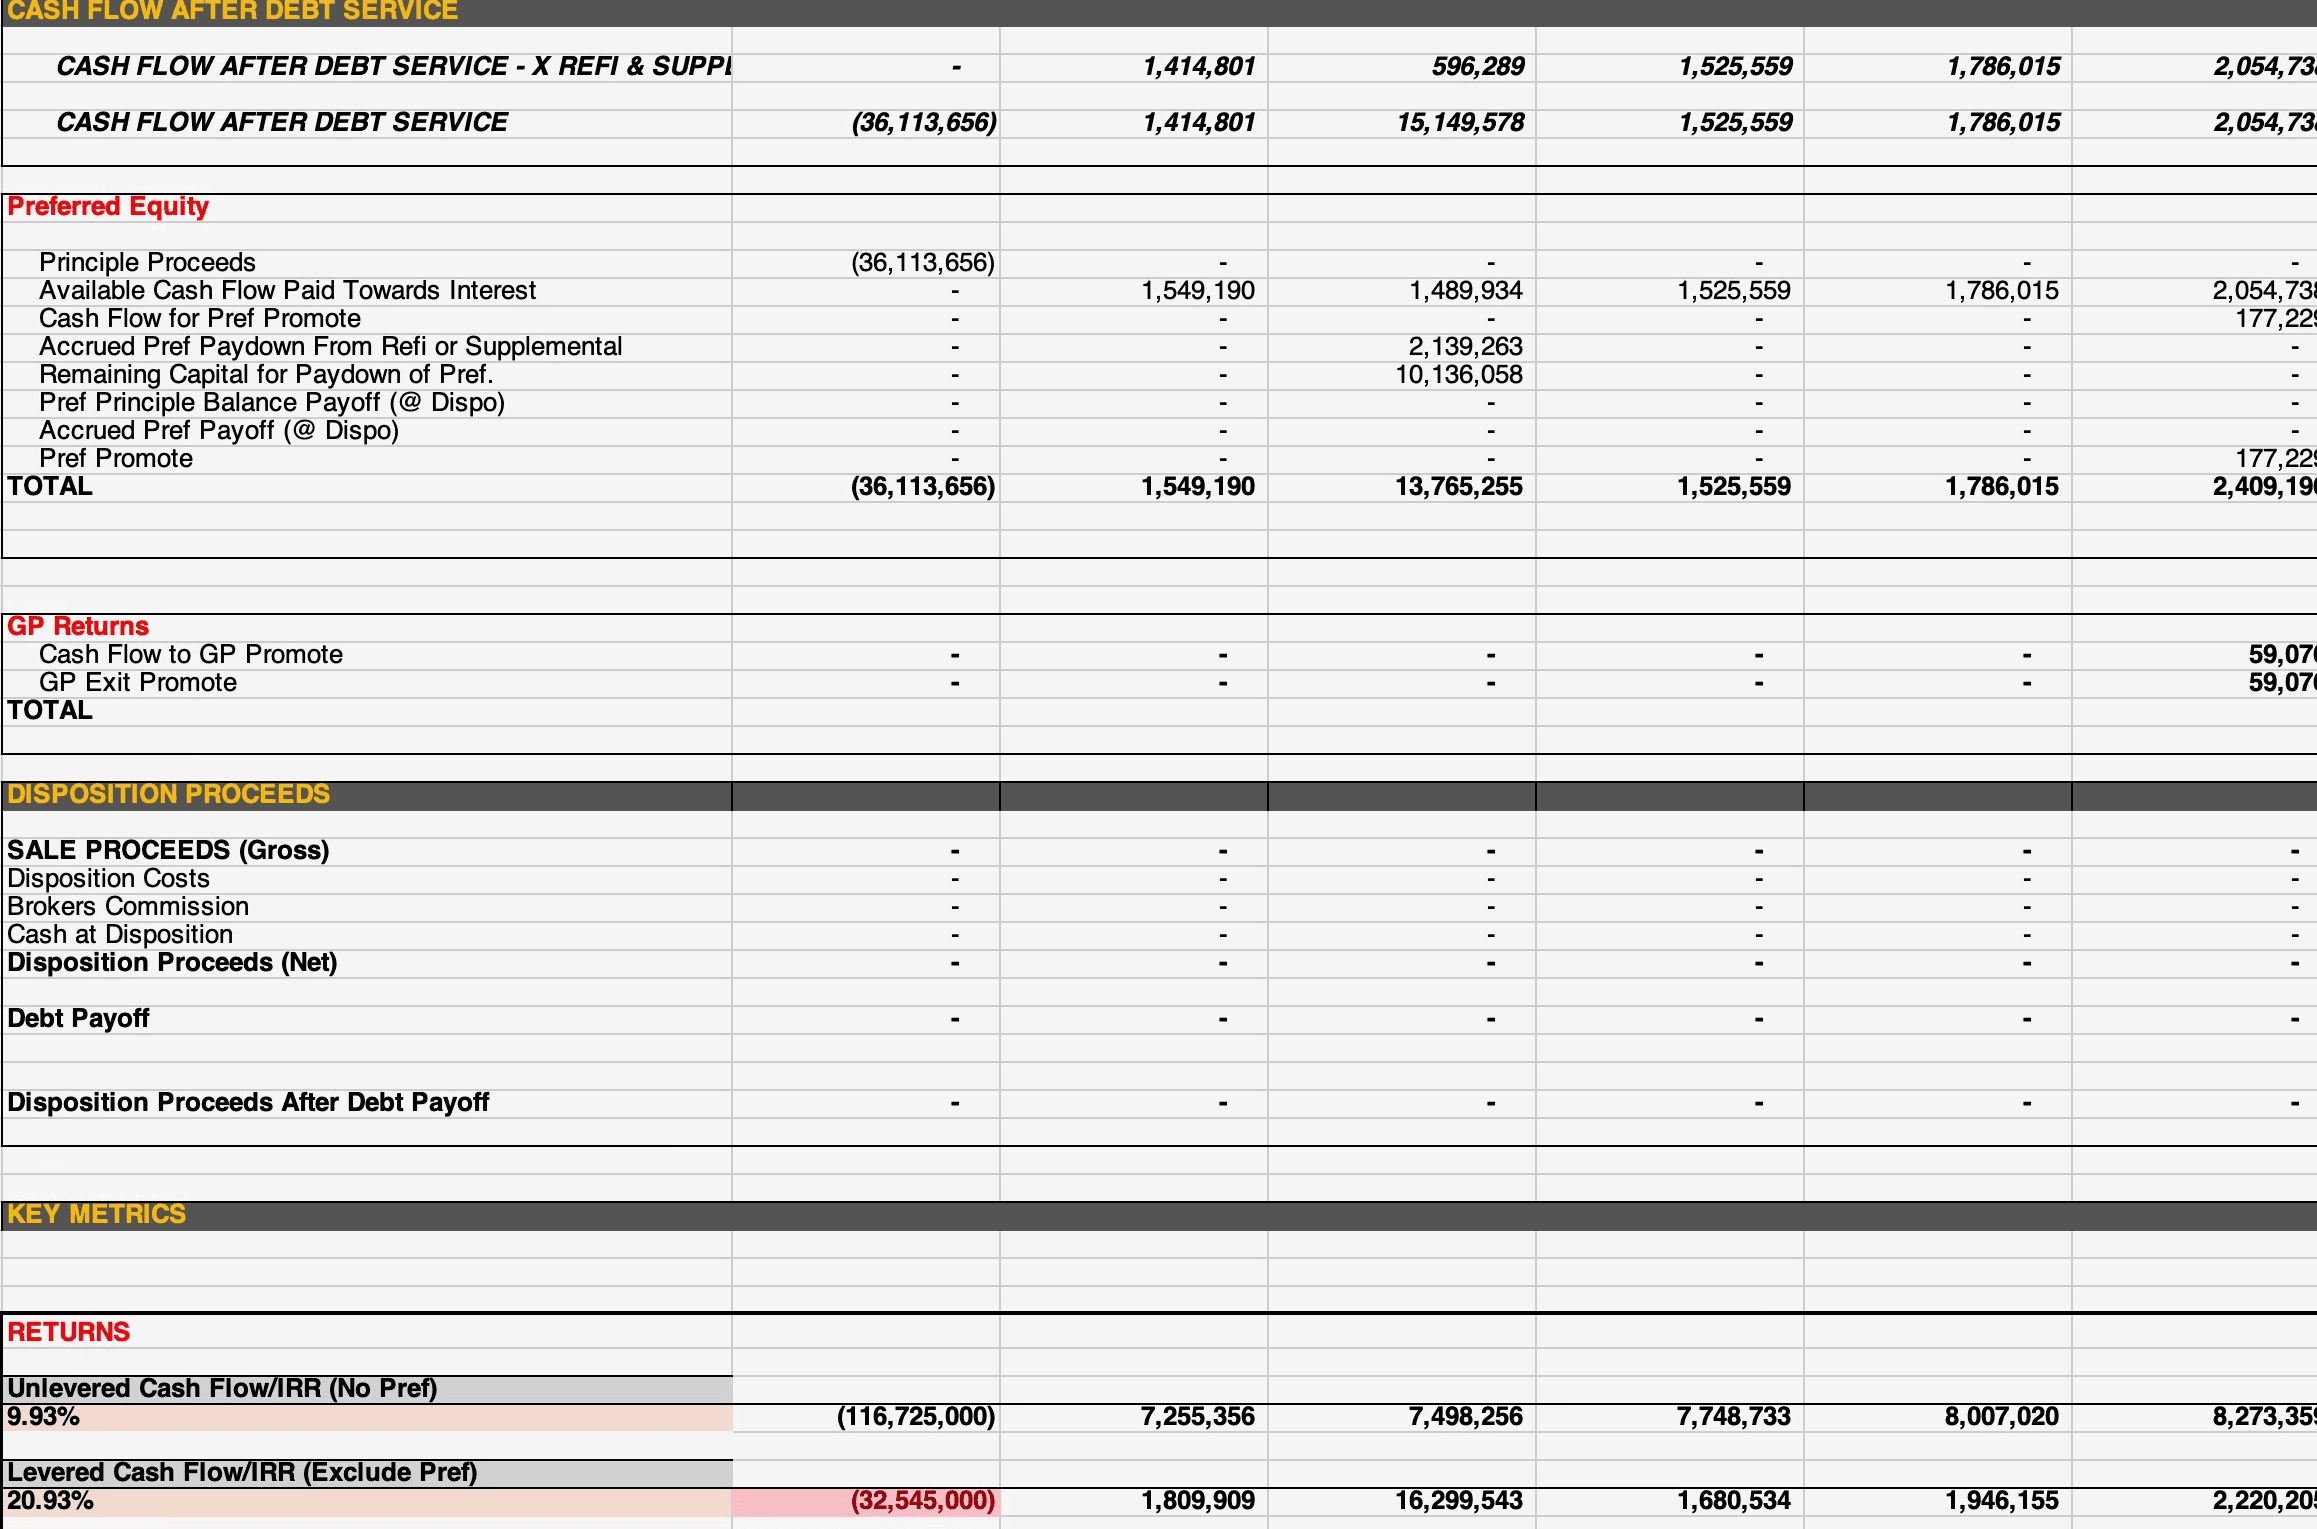This screenshot has width=2317, height=1529.
Task: Select the CASH FLOW AFTER DEBT SERVICE header
Action: (230, 12)
